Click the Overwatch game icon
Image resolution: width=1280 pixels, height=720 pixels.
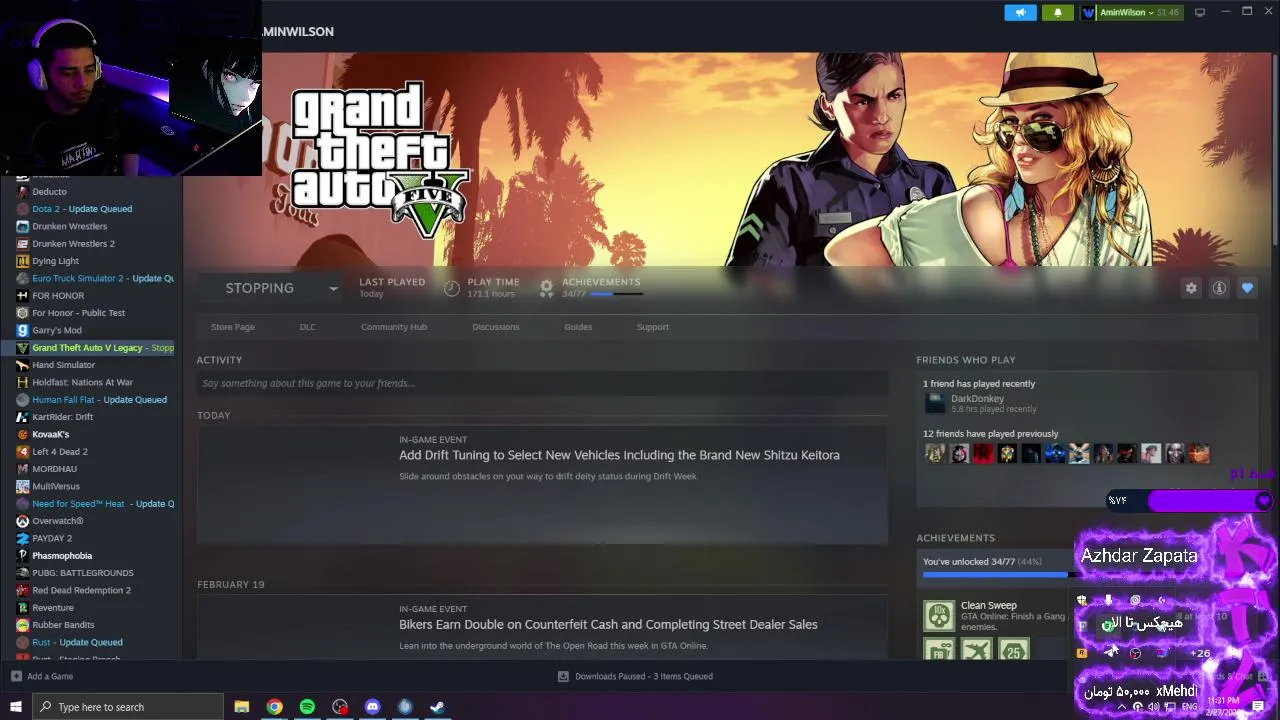pyautogui.click(x=22, y=521)
